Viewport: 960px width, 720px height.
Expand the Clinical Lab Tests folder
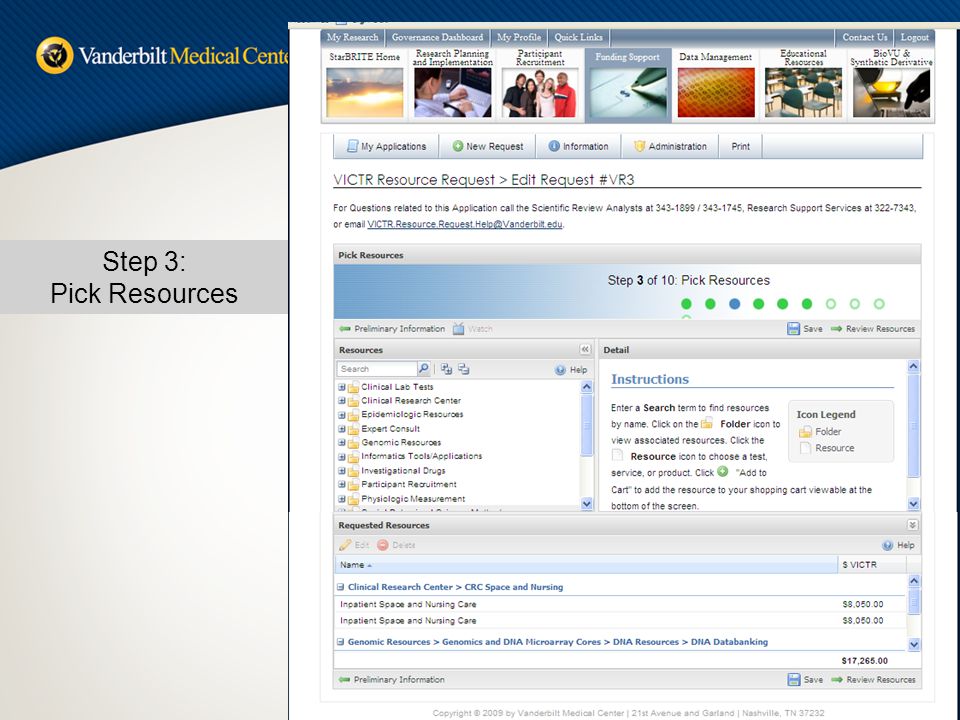(342, 387)
